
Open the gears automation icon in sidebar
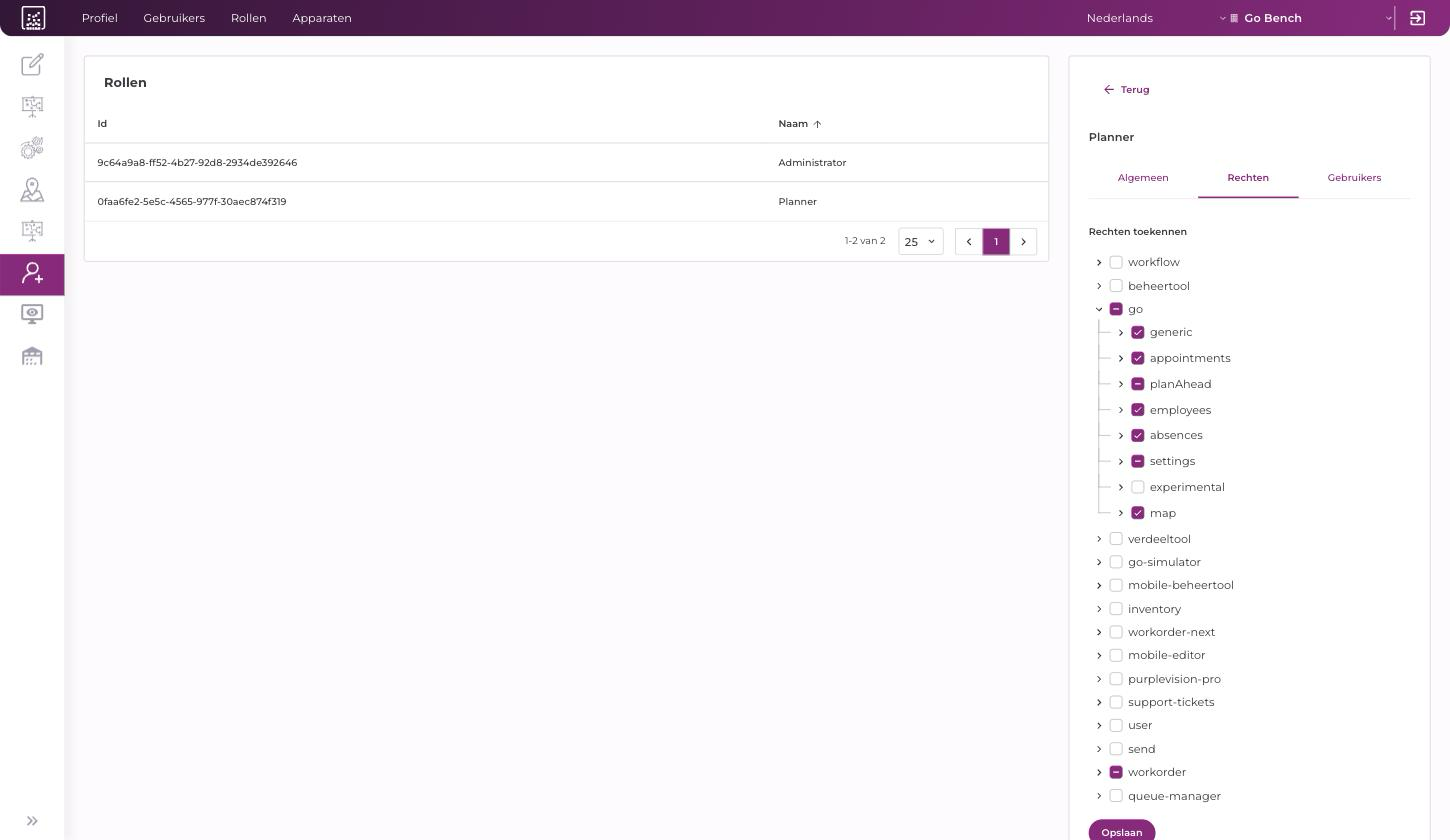coord(32,148)
